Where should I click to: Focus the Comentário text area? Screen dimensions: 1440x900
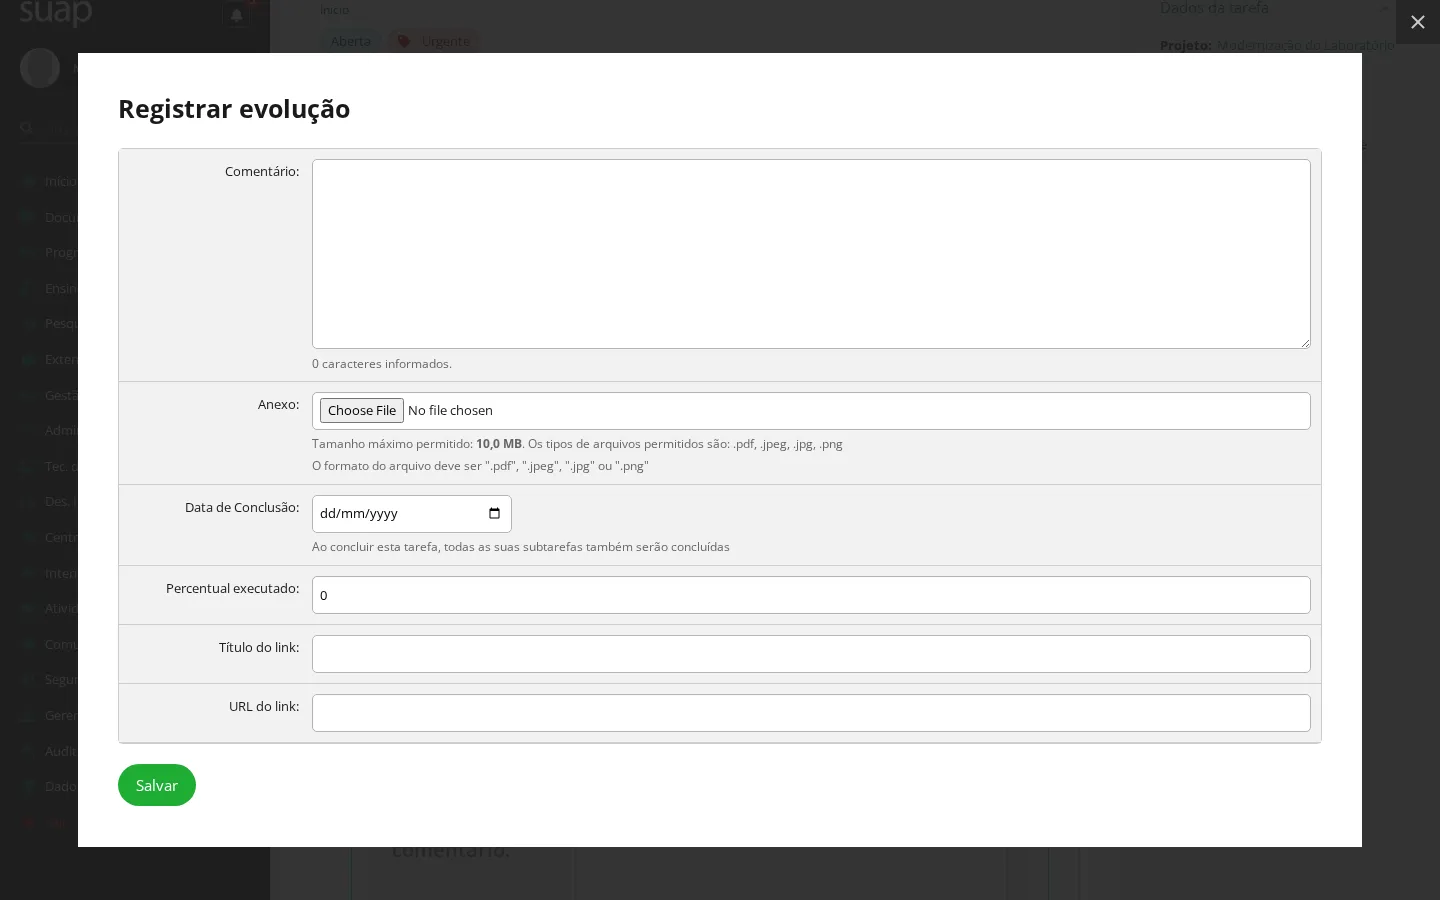(811, 254)
